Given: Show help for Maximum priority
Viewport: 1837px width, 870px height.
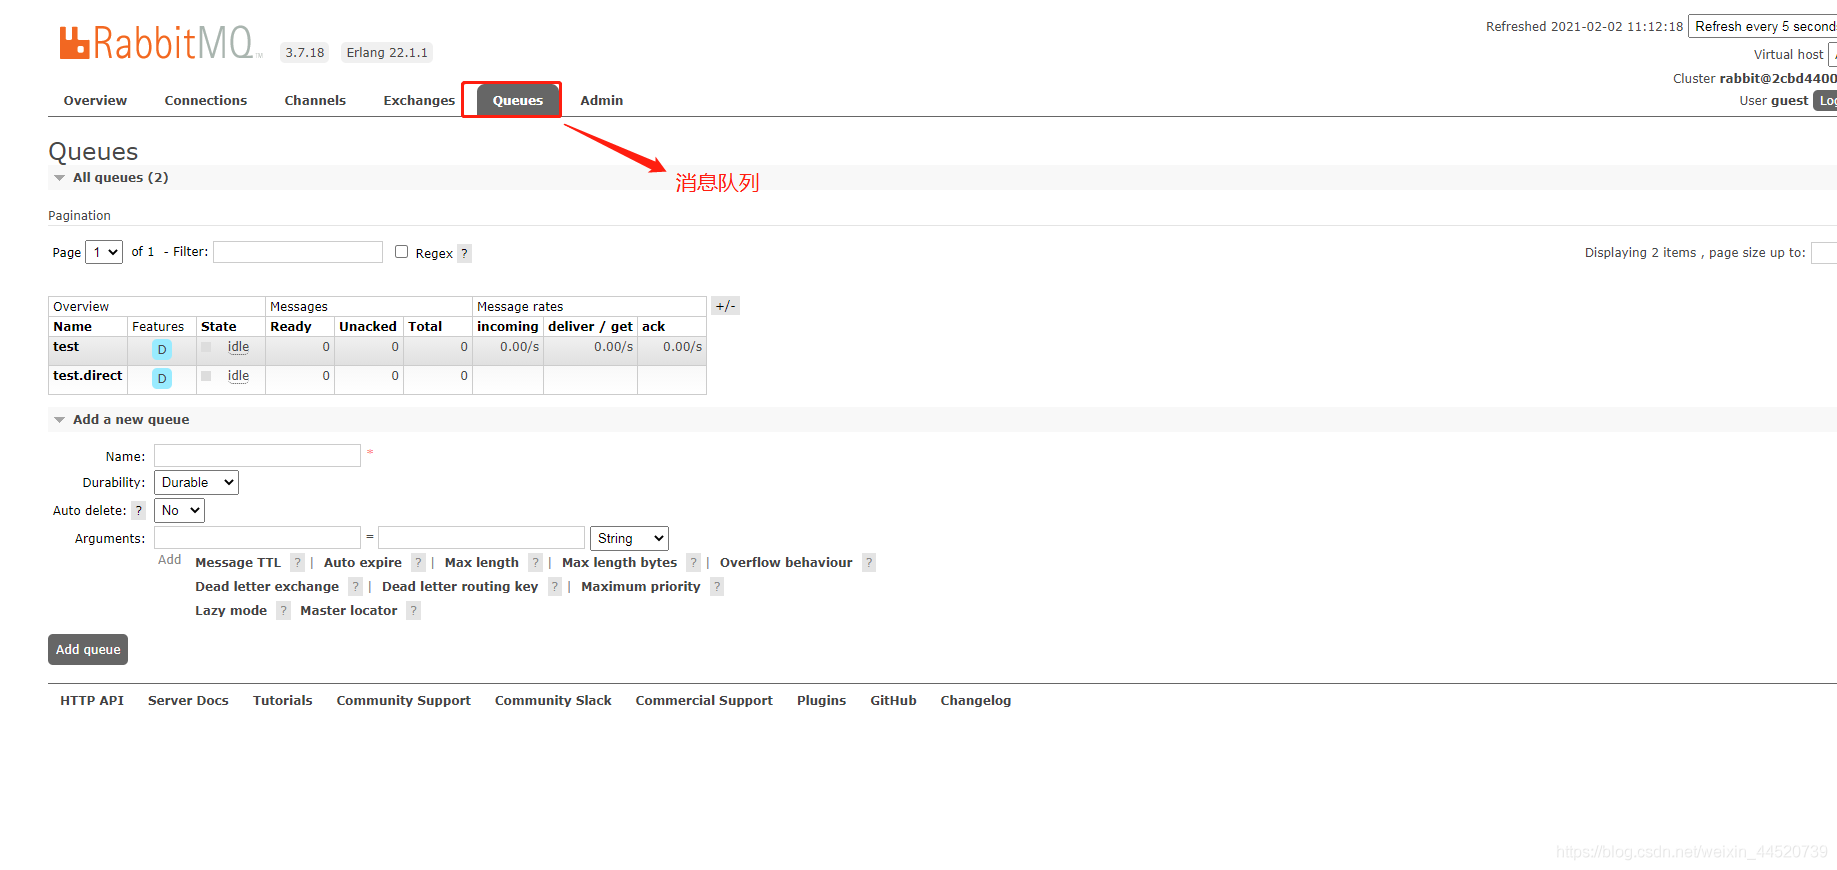Looking at the screenshot, I should [716, 587].
